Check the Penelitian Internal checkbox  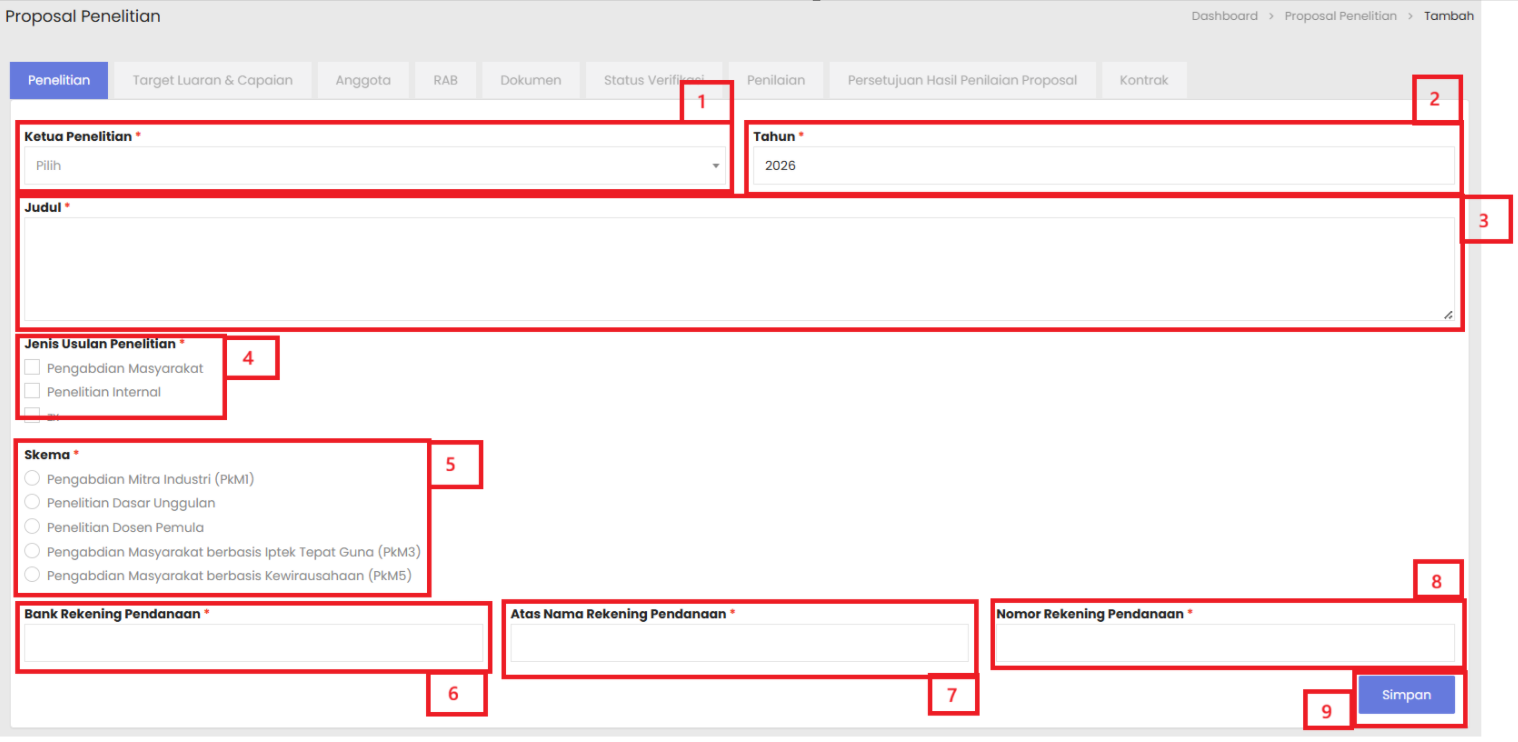tap(32, 392)
